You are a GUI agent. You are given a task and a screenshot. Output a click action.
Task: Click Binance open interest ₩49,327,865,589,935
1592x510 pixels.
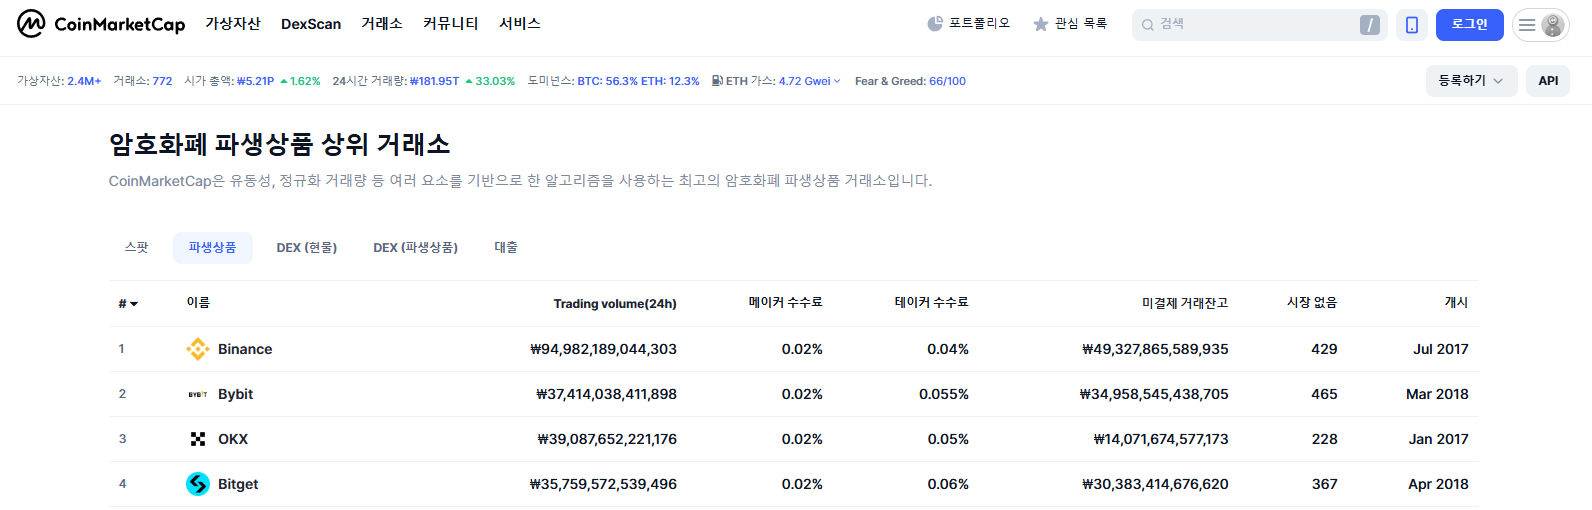[1155, 349]
